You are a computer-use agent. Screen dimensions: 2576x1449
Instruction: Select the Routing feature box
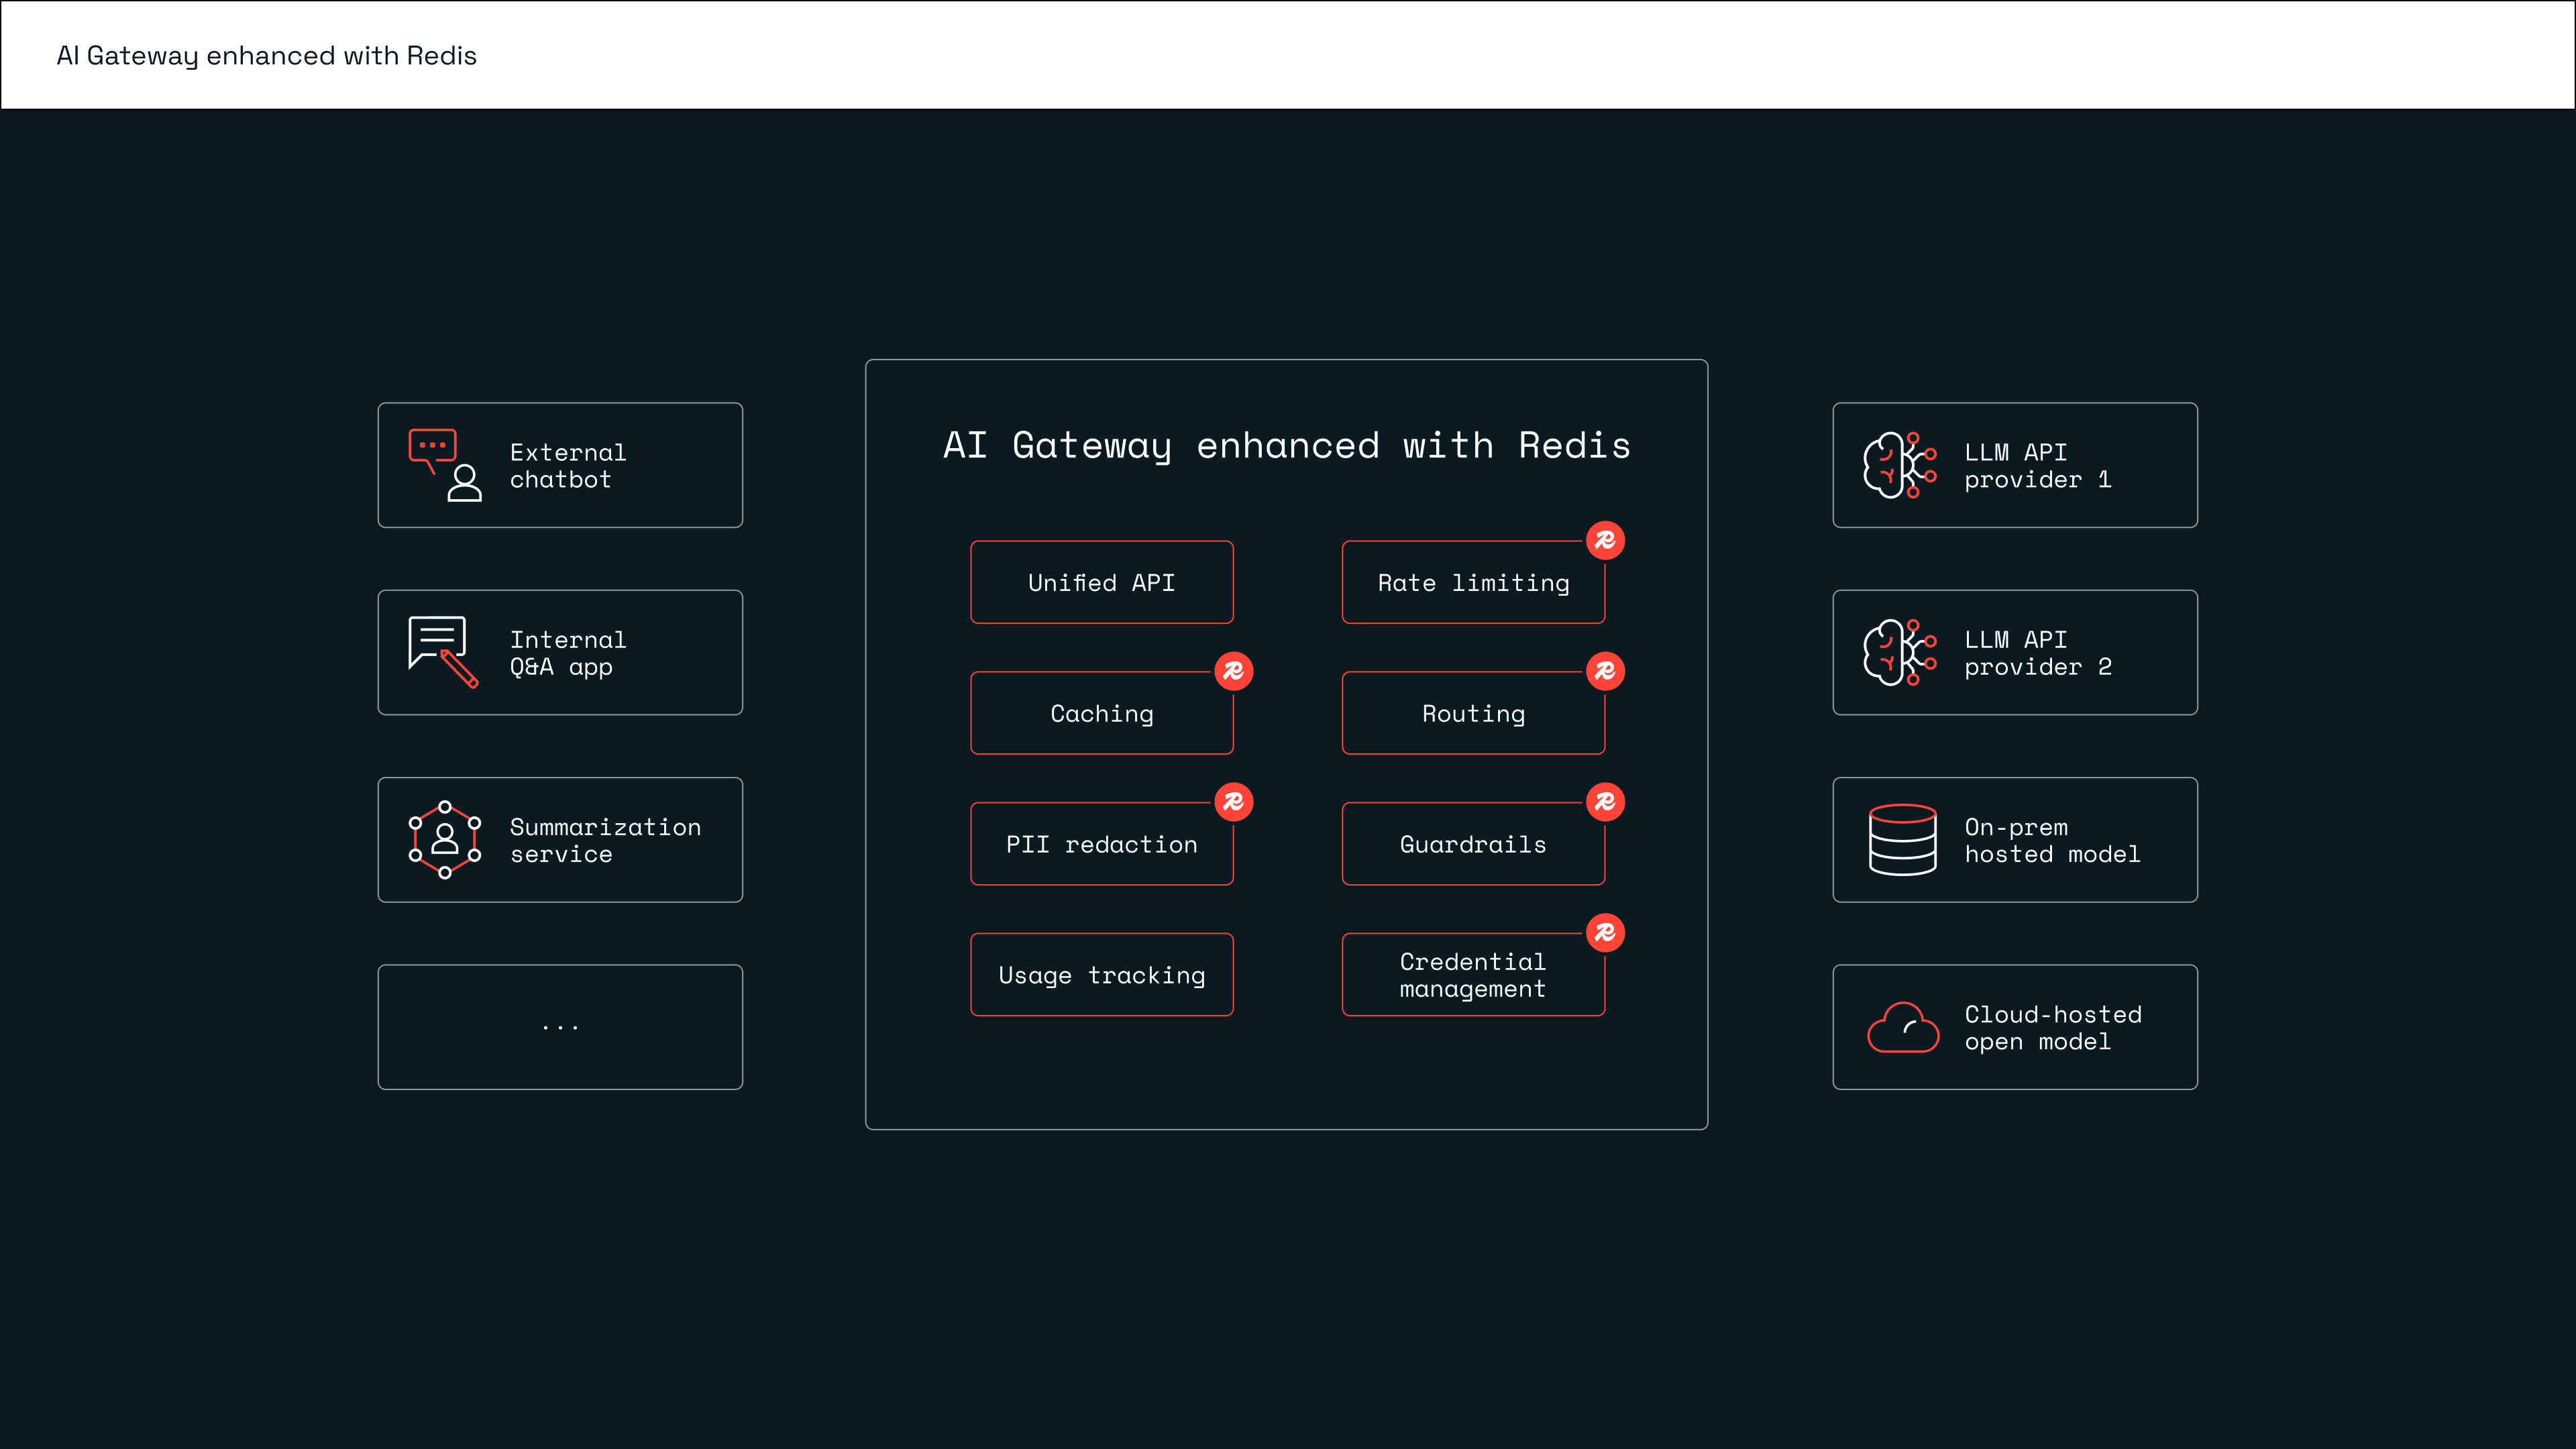point(1473,714)
